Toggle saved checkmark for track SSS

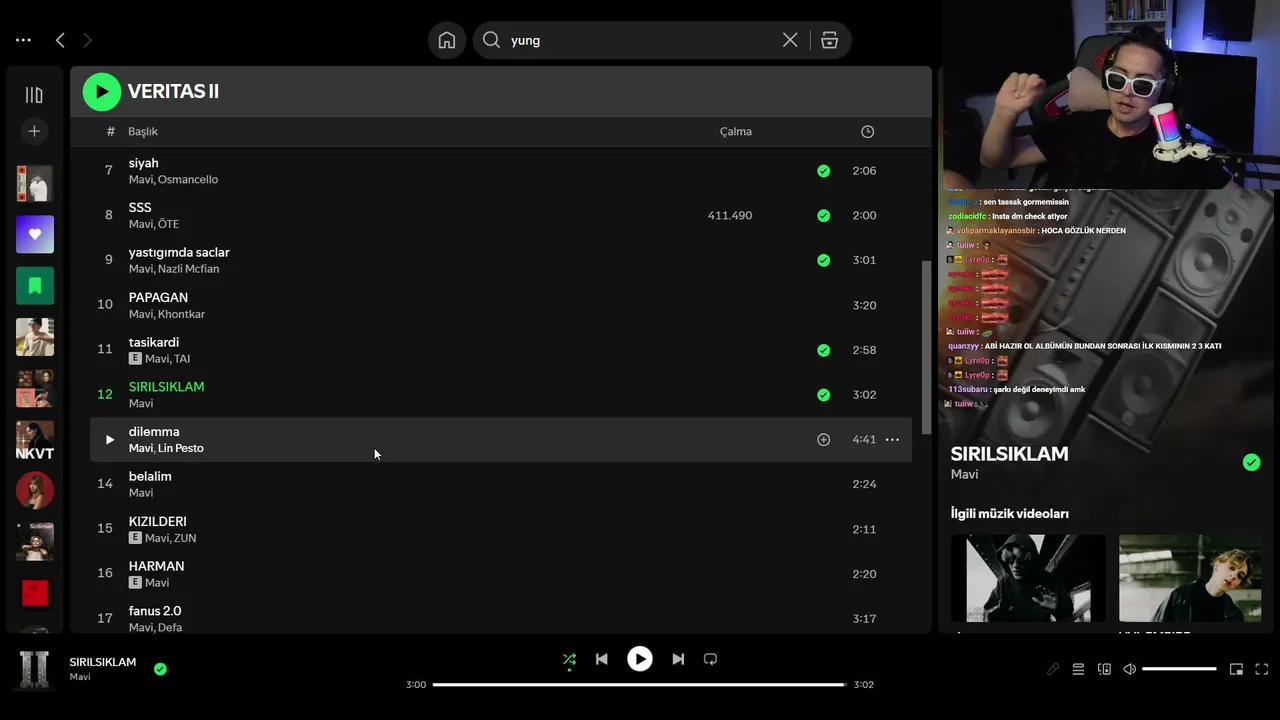point(823,215)
